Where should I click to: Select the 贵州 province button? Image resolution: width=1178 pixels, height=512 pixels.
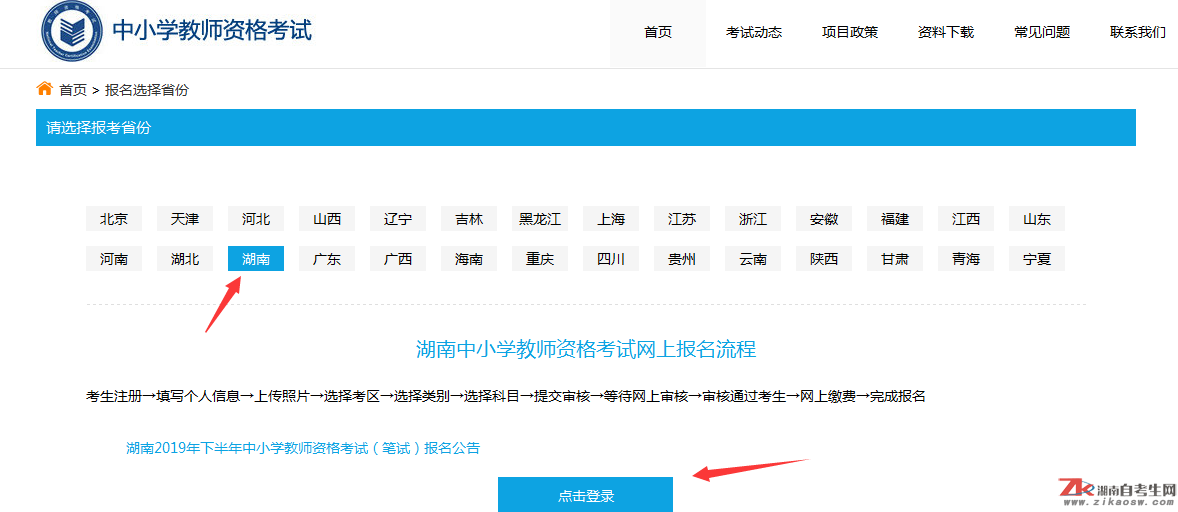(681, 259)
